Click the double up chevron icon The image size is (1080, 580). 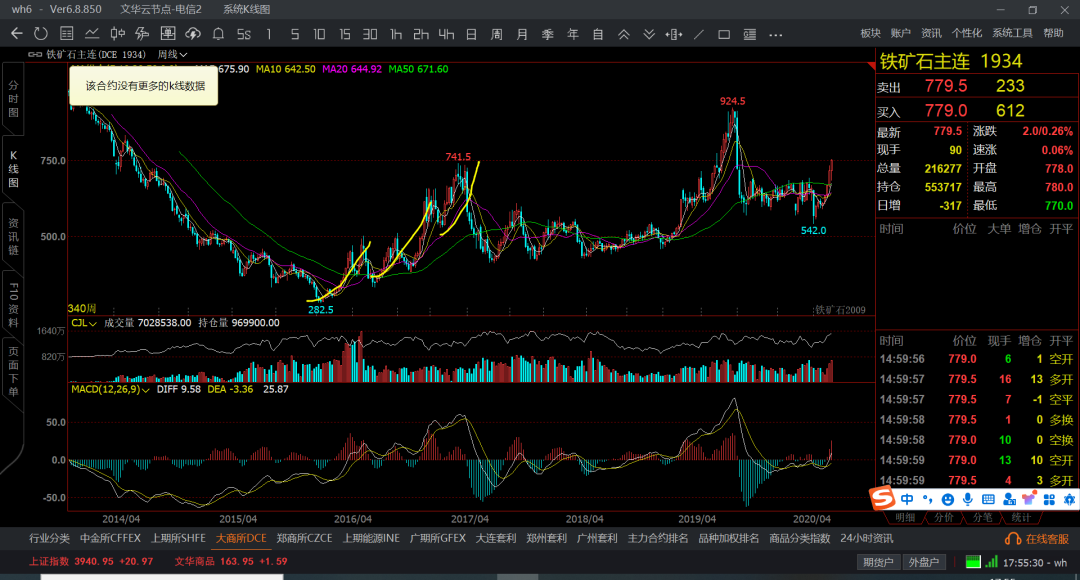(623, 34)
